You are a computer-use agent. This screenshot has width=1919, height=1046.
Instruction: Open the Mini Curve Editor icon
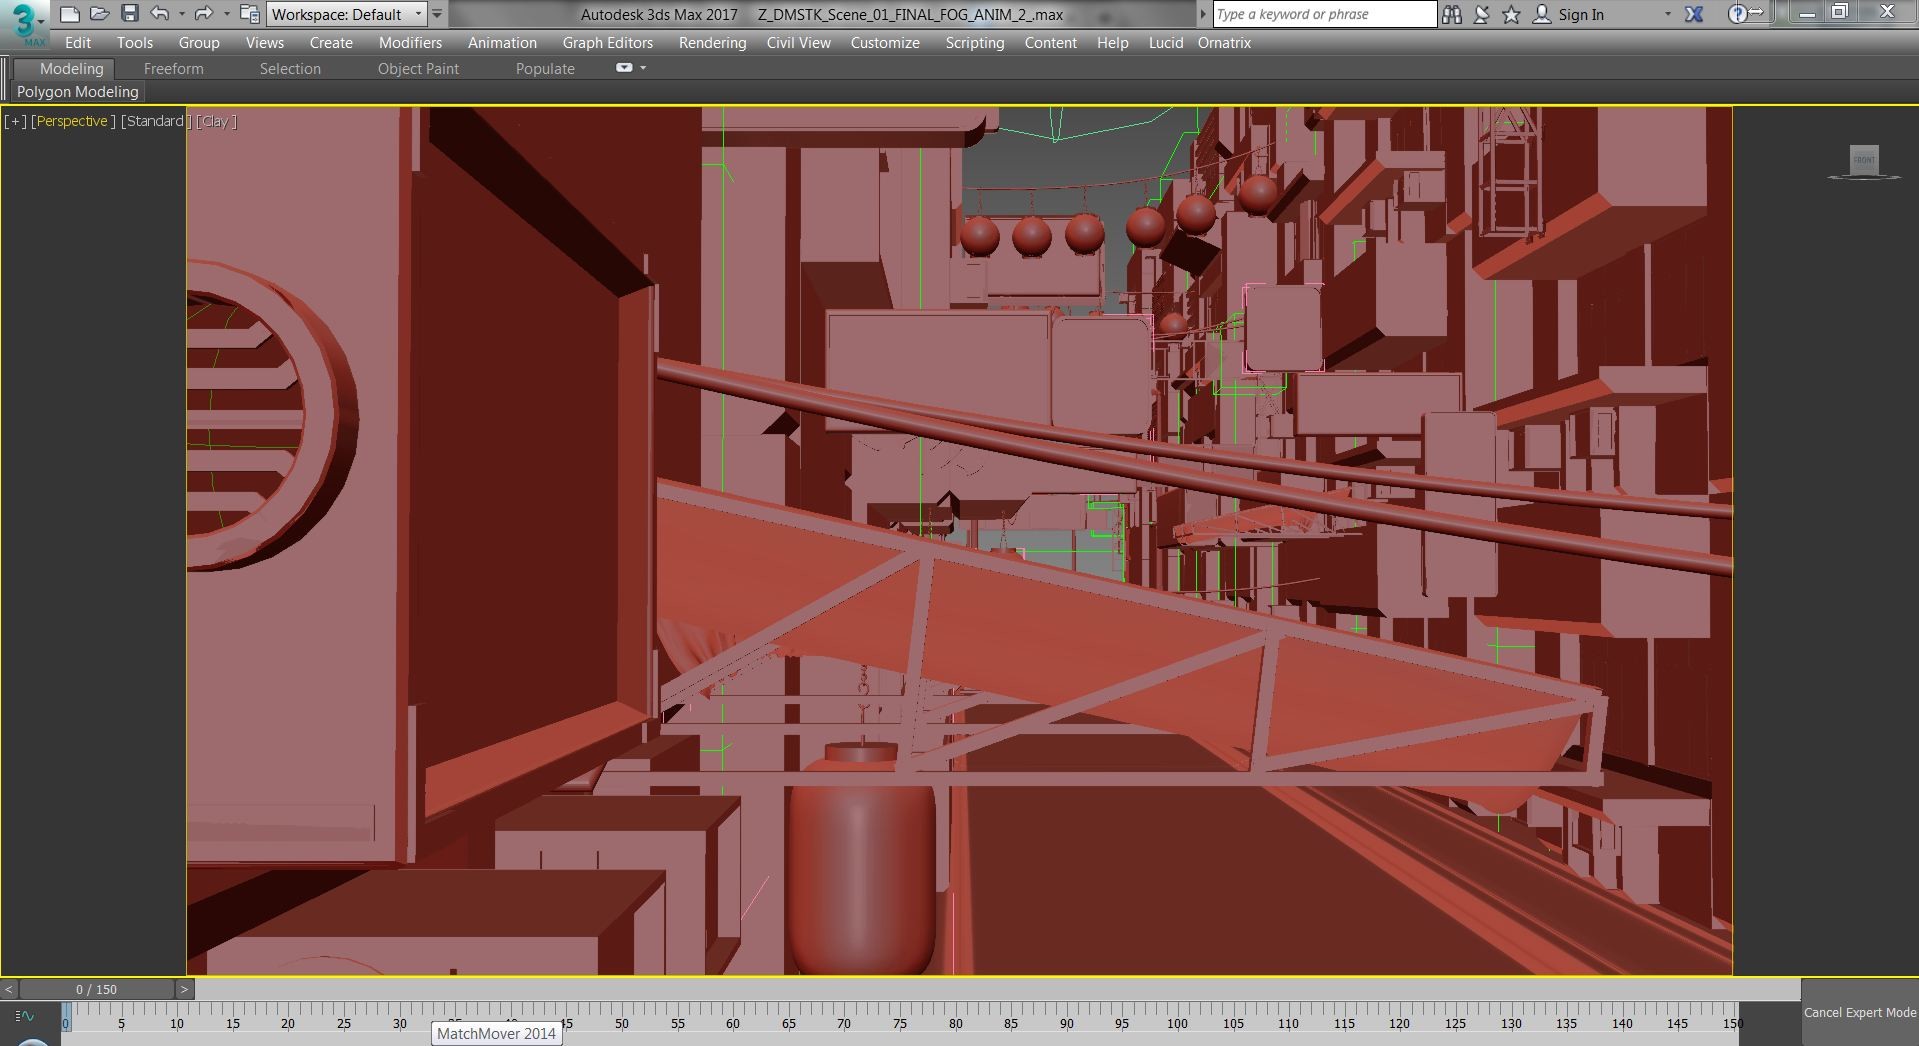click(24, 1016)
